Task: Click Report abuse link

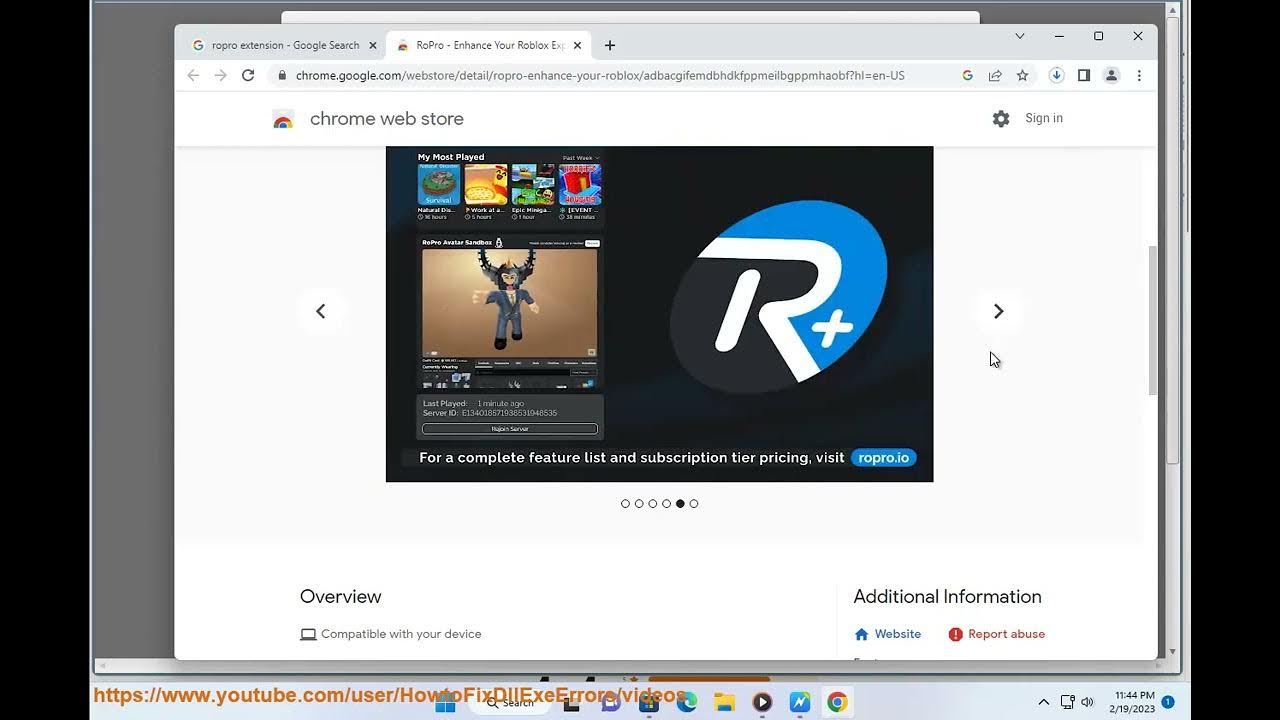Action: click(x=1006, y=634)
